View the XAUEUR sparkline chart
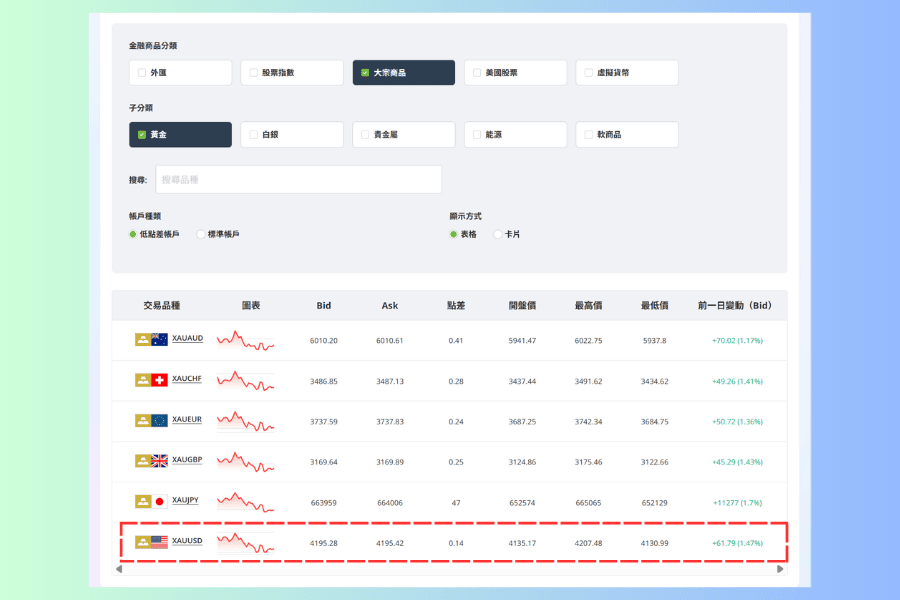The width and height of the screenshot is (900, 600). [x=246, y=421]
